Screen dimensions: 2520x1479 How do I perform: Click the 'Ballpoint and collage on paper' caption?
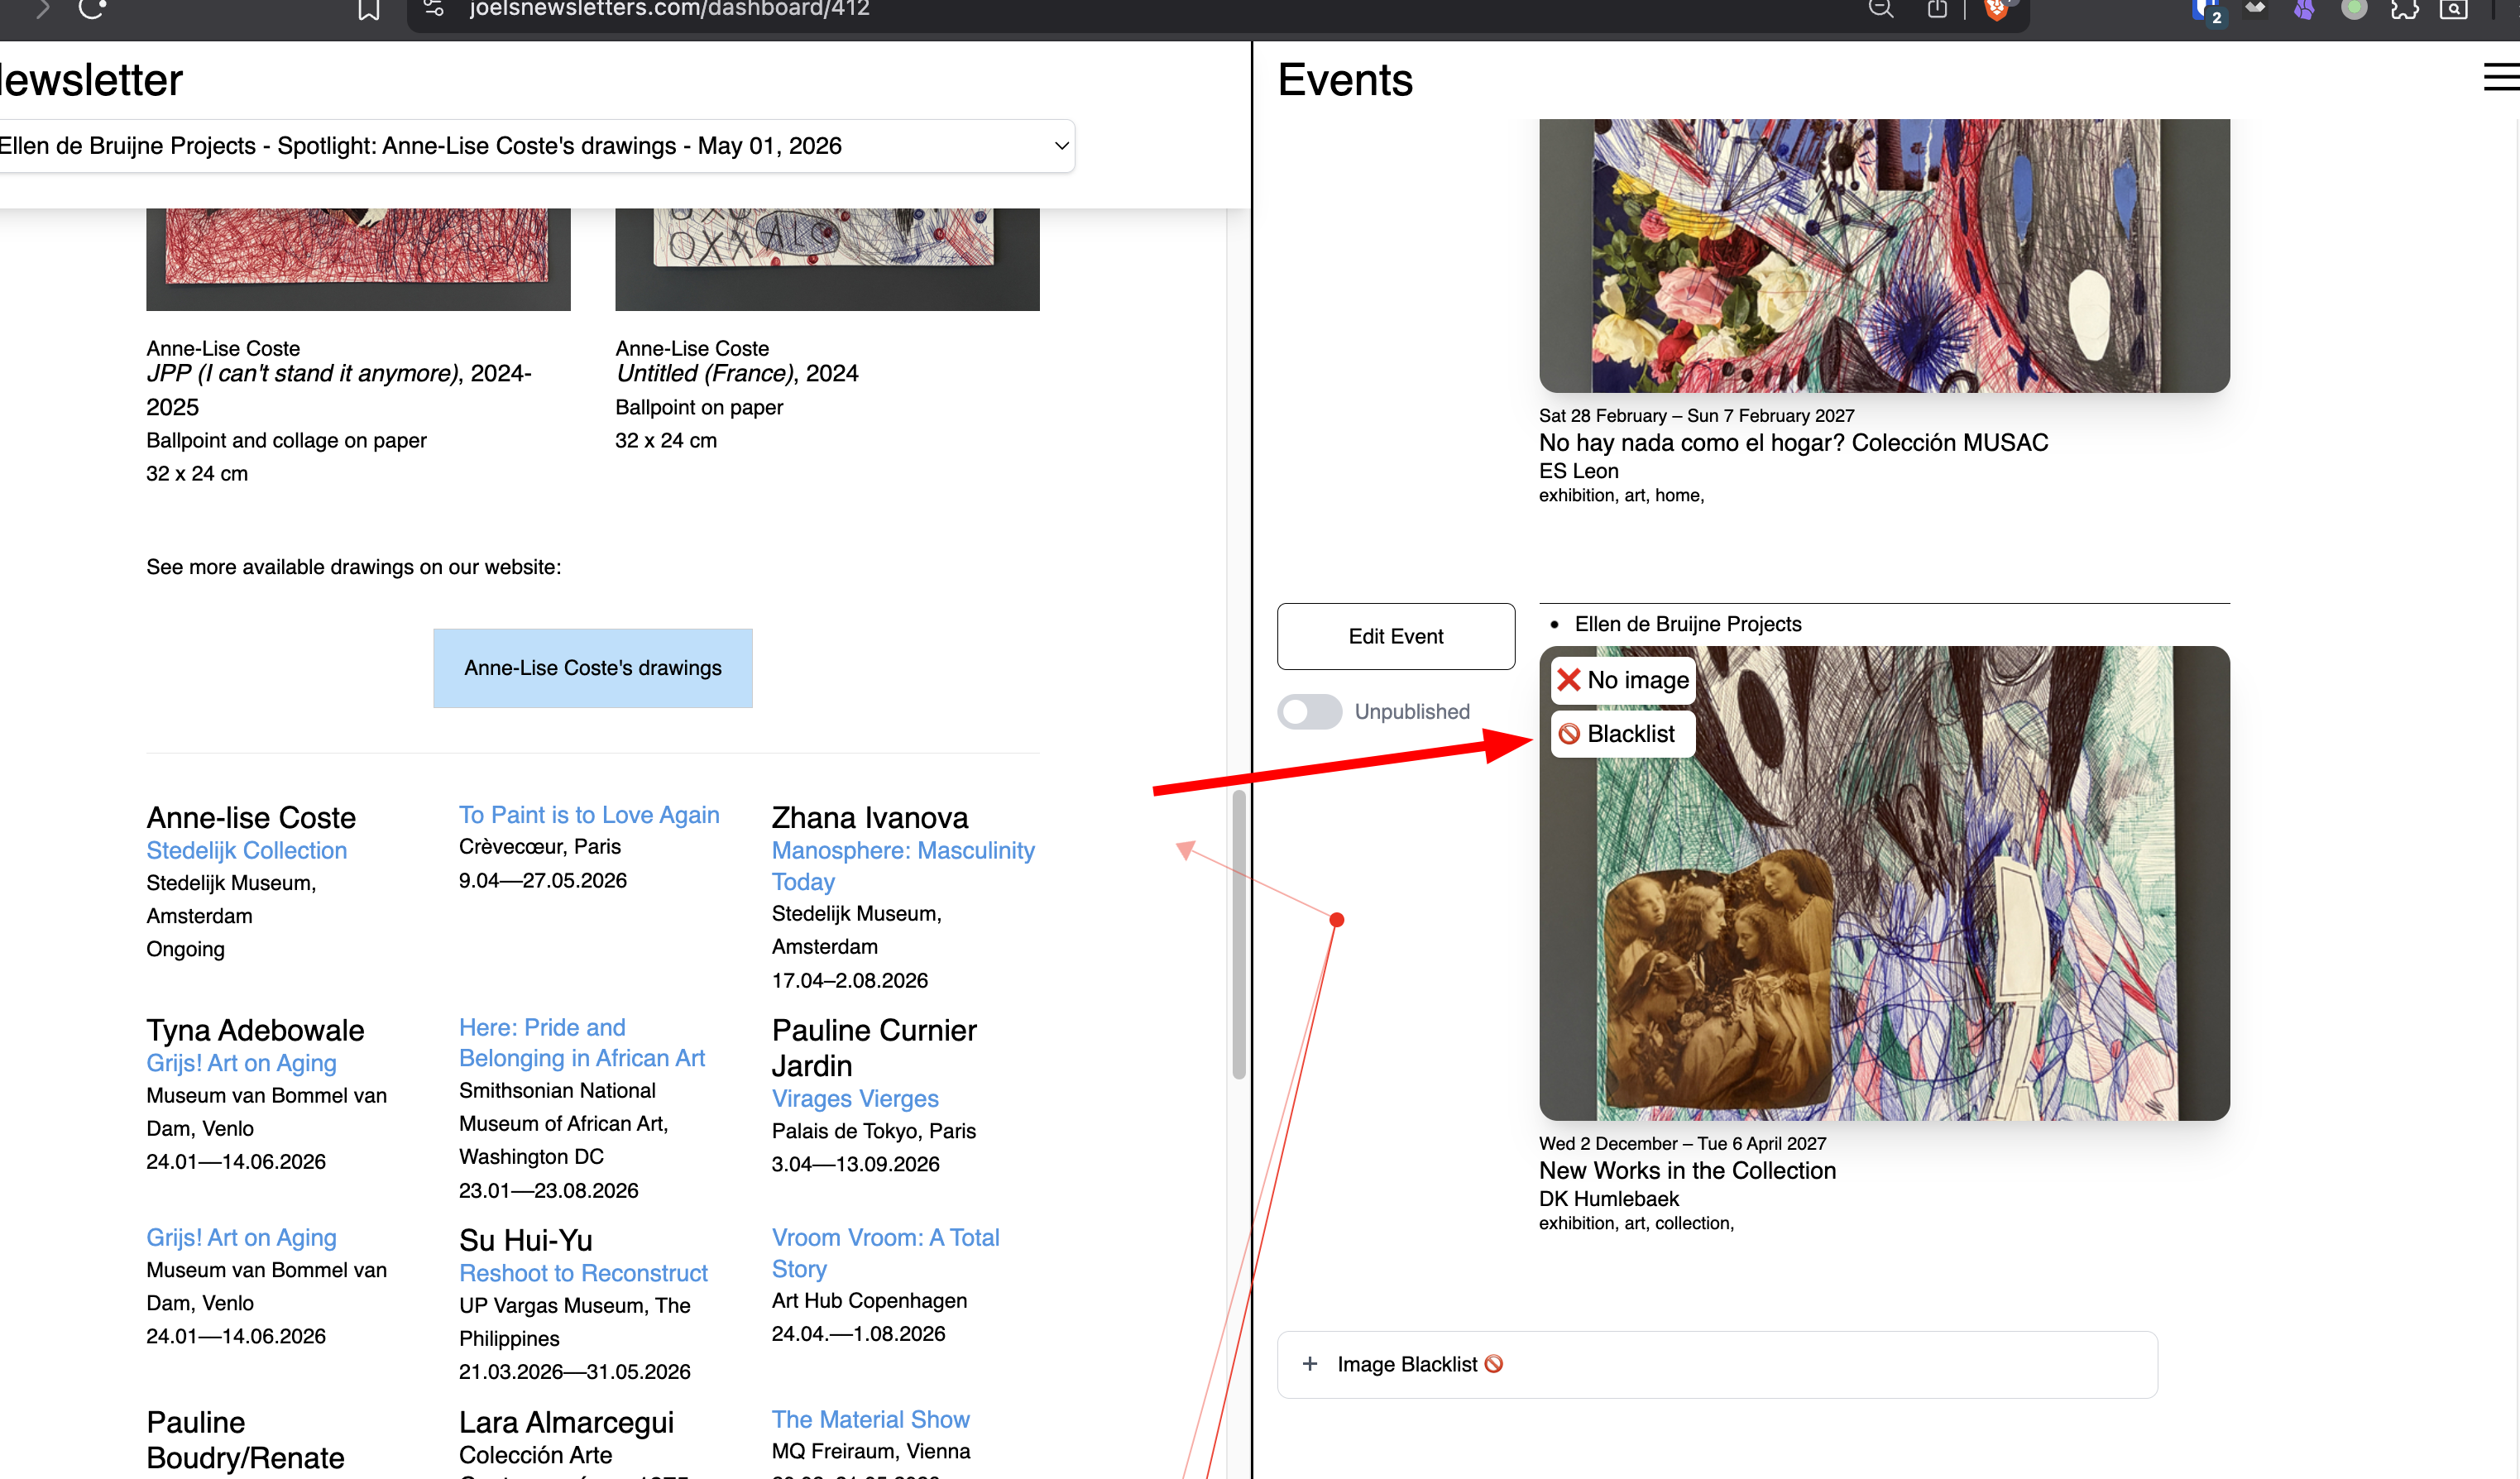(287, 440)
